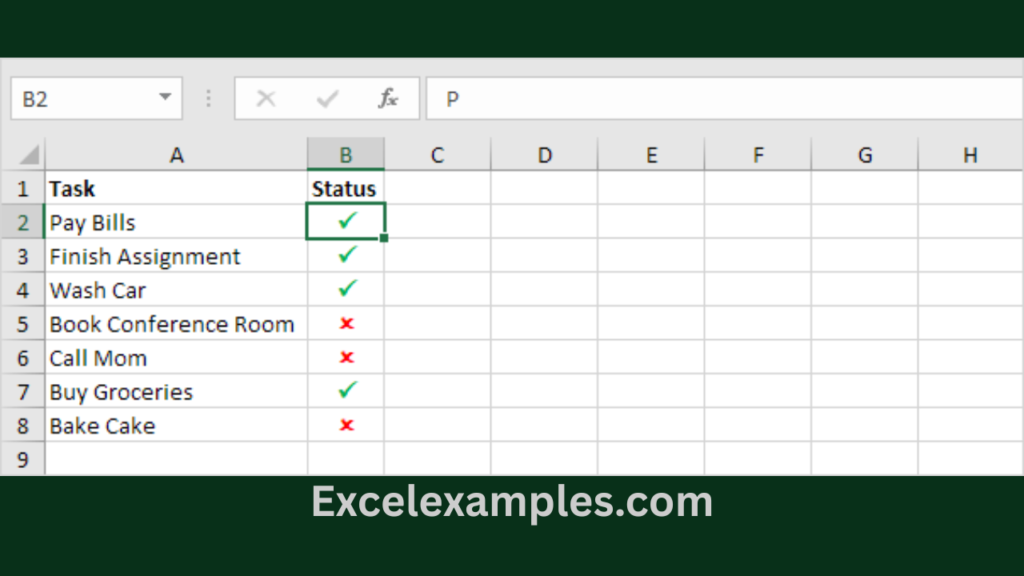The image size is (1024, 576).
Task: Click the red cross for Book Conference Room
Action: coord(347,324)
